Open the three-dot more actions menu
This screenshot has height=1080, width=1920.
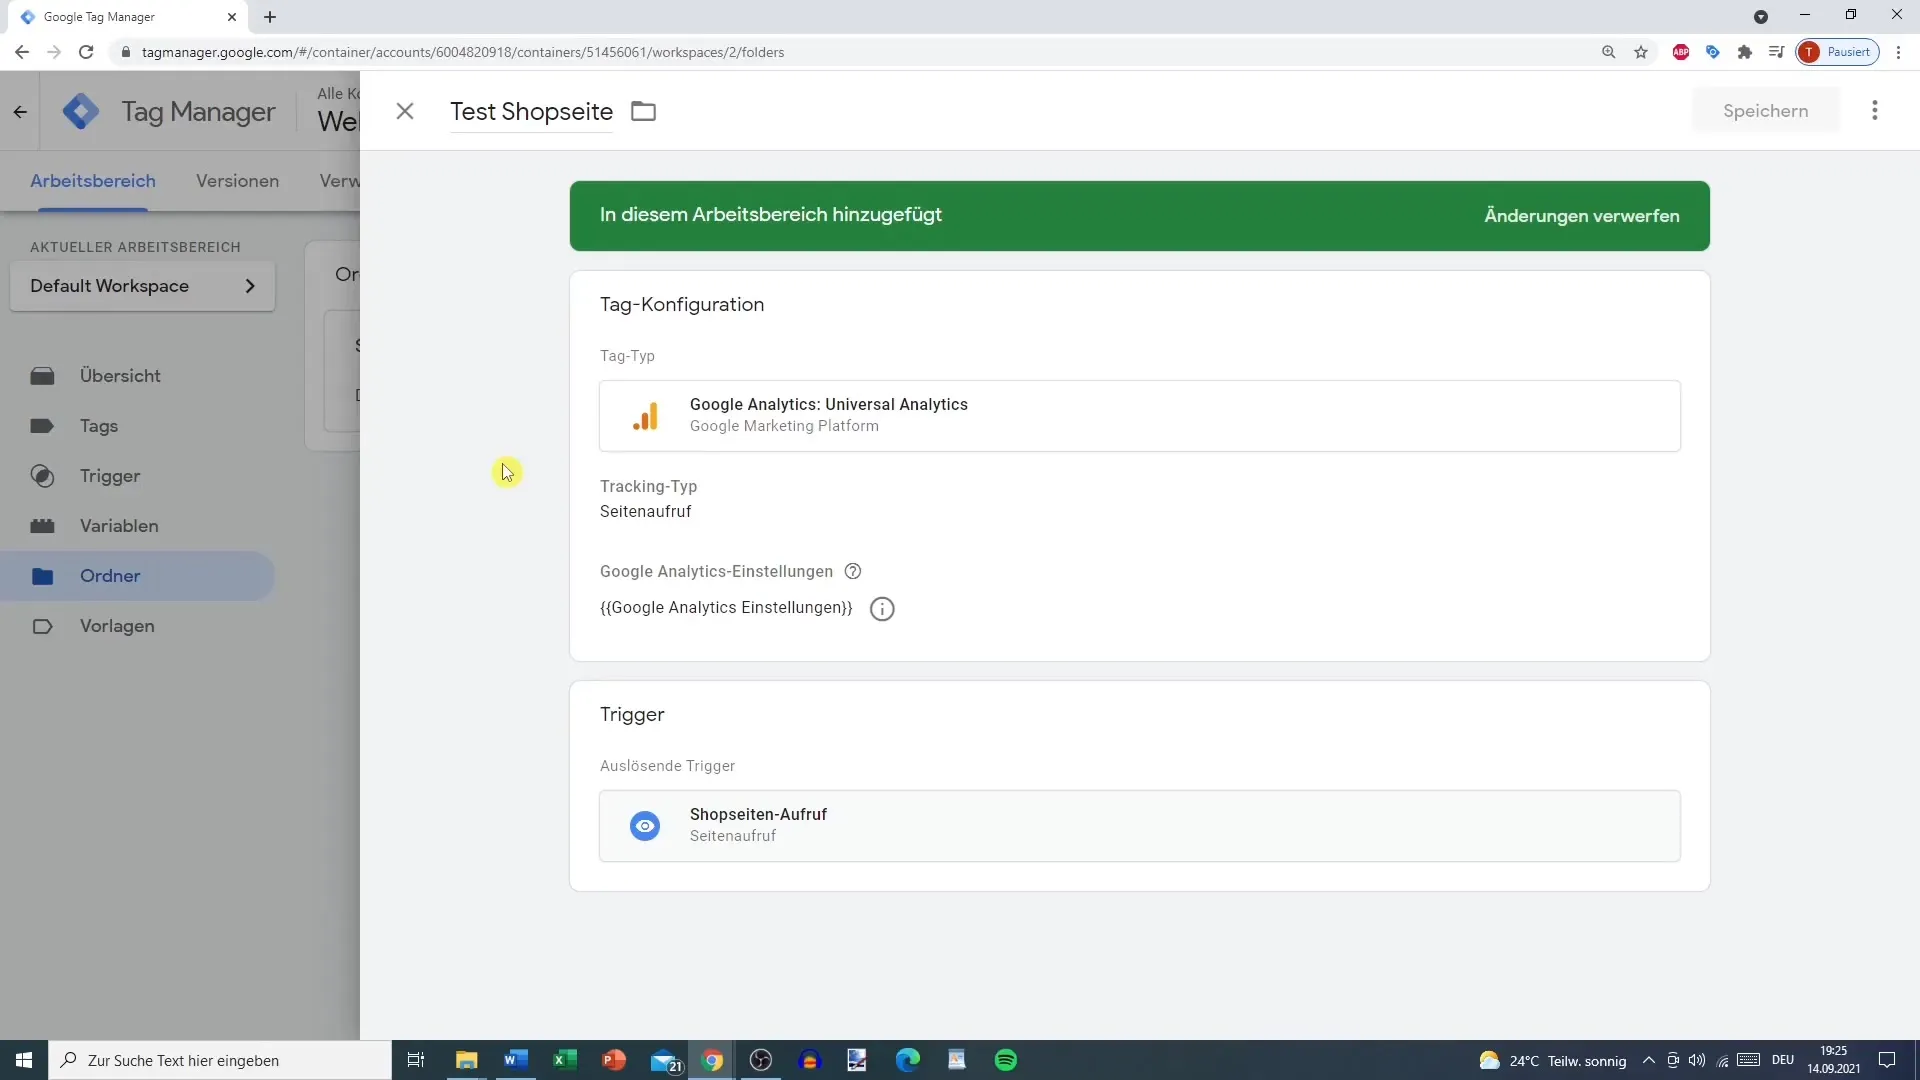click(x=1874, y=111)
